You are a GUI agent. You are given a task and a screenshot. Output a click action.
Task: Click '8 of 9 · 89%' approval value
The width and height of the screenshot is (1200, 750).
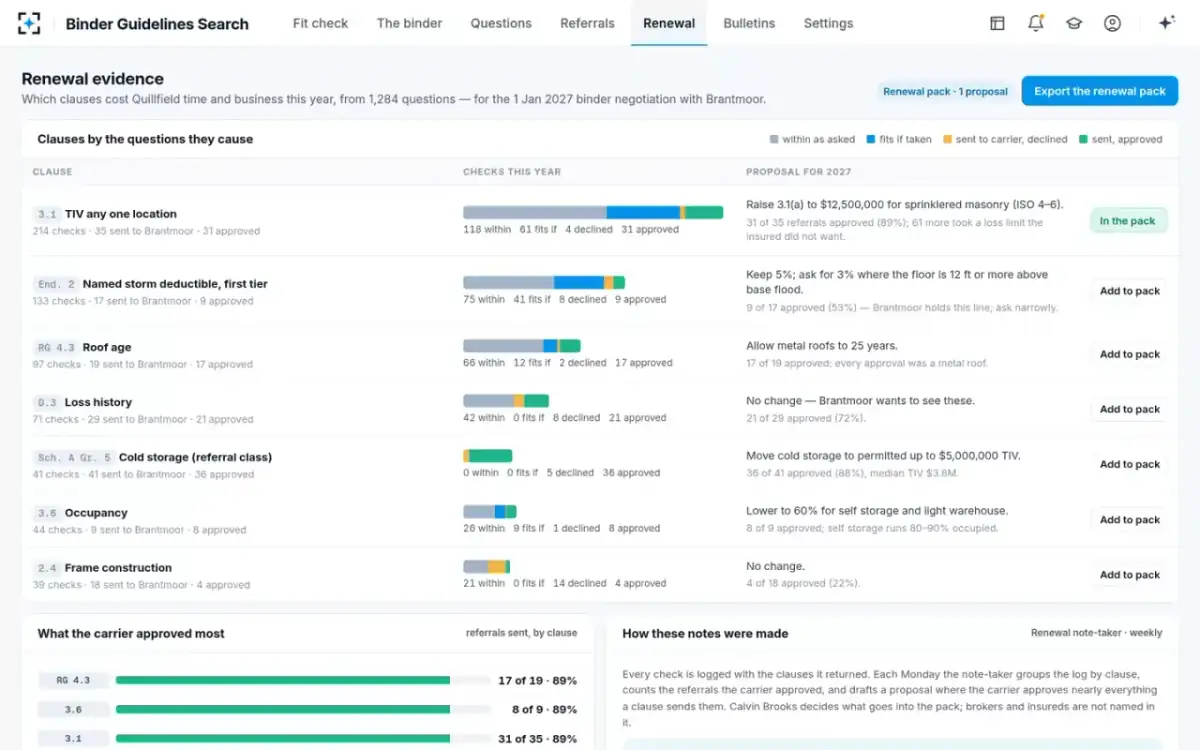point(544,709)
